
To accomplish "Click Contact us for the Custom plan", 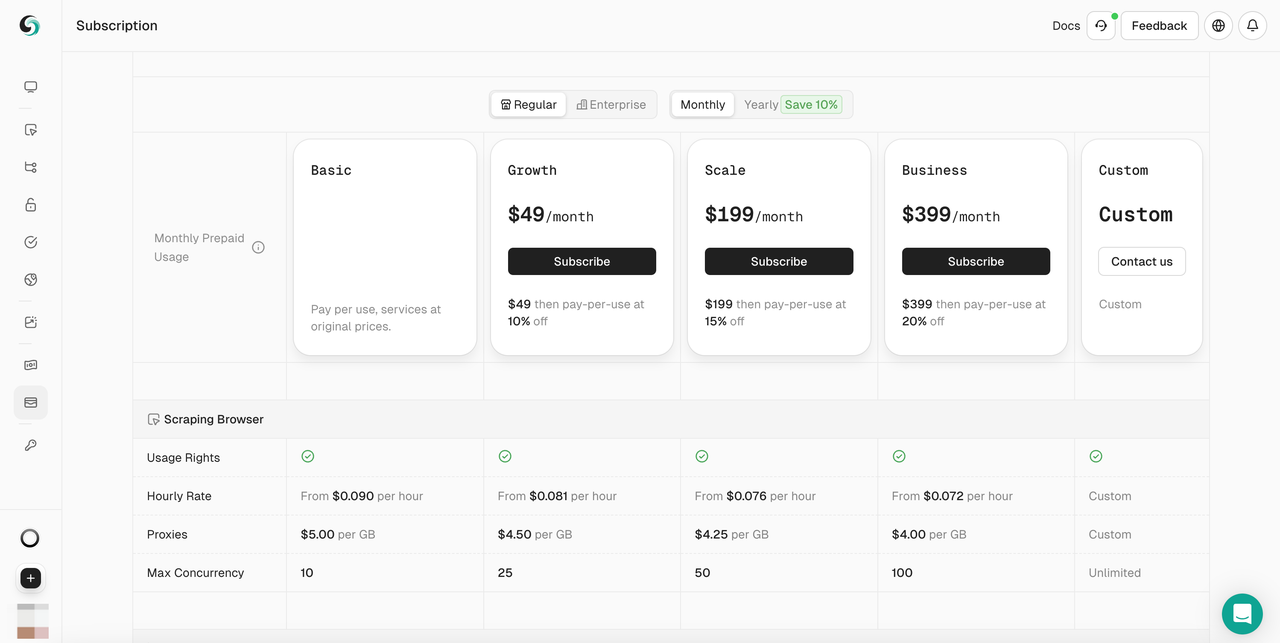I will coord(1142,261).
